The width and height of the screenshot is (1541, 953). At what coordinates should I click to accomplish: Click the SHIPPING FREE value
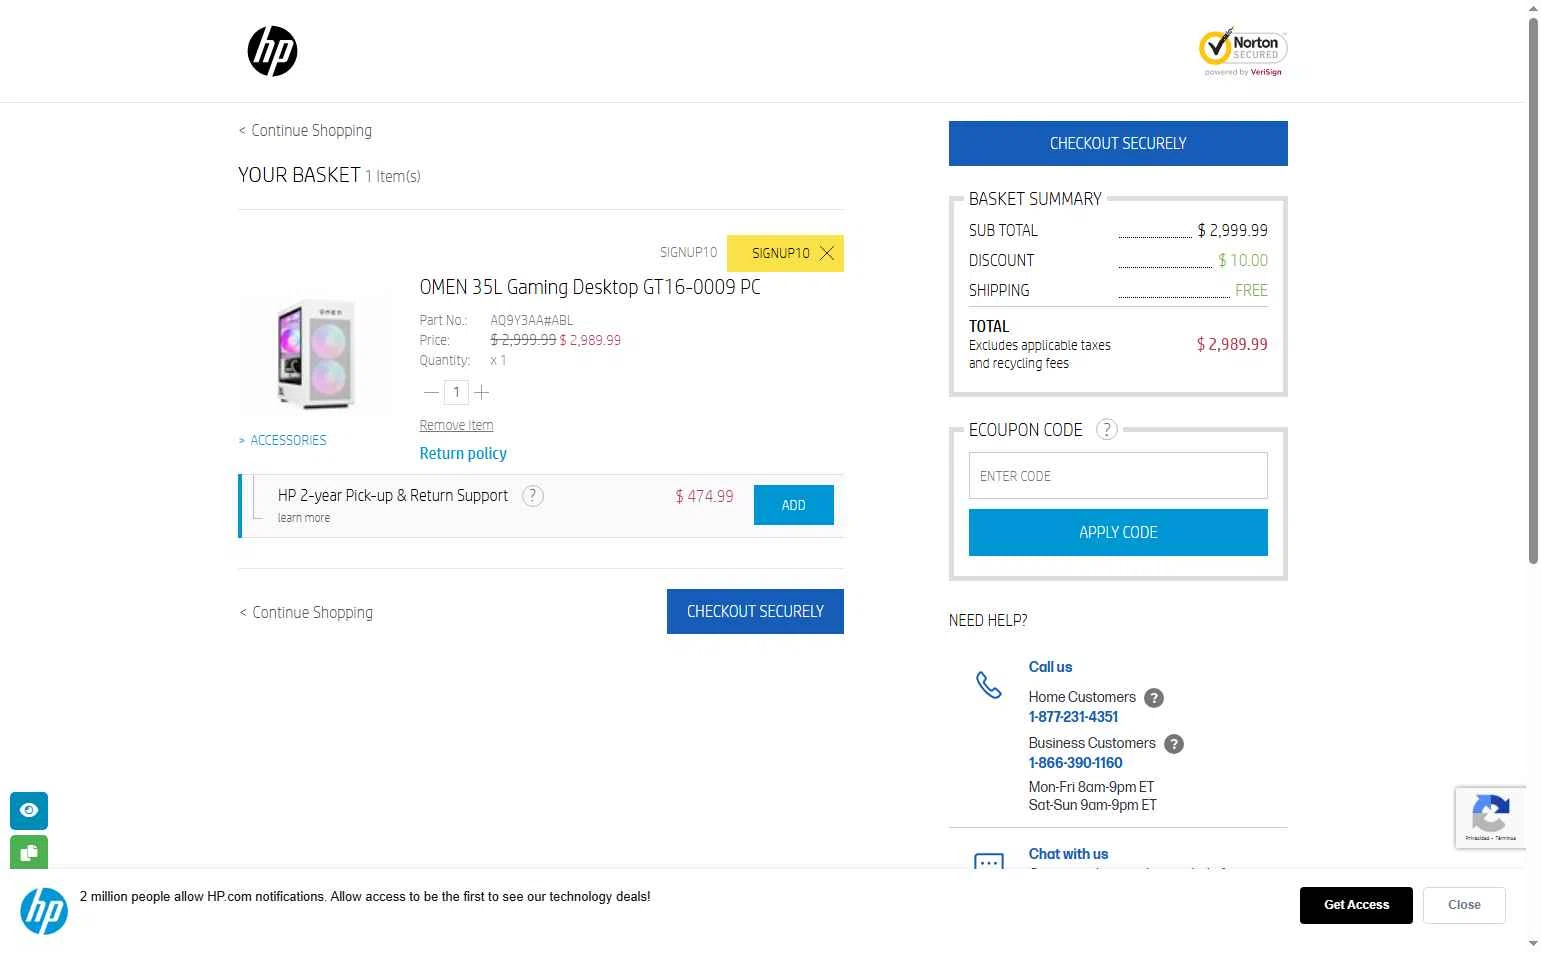1251,290
